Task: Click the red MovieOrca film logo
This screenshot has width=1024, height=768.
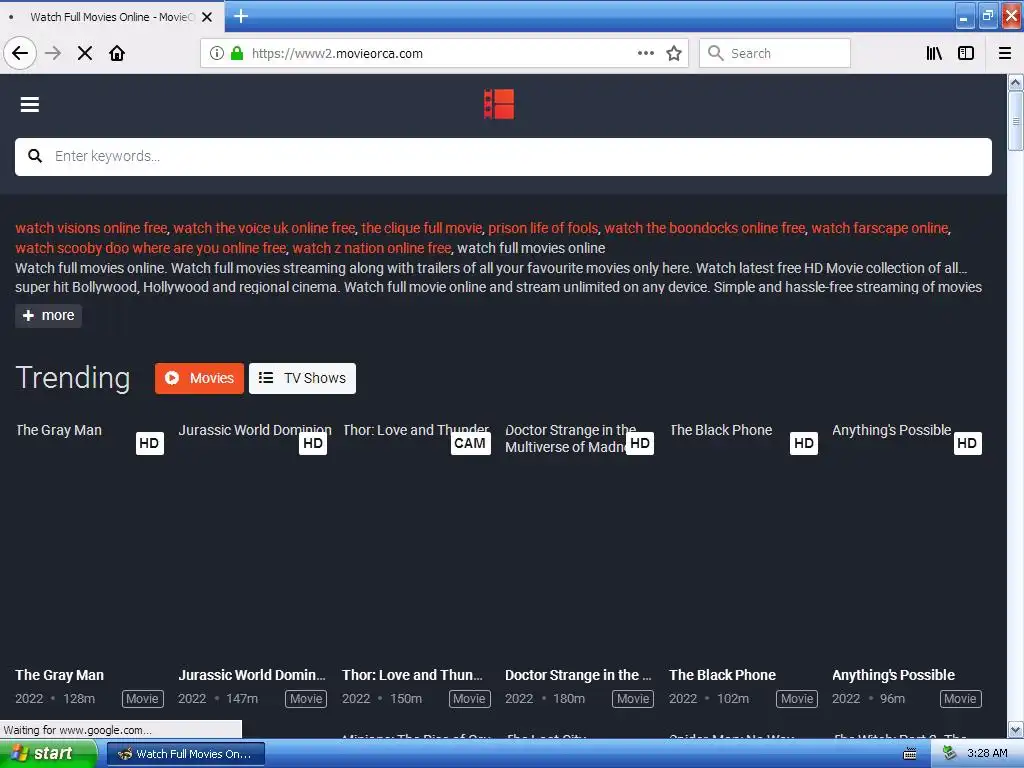Action: pyautogui.click(x=499, y=104)
